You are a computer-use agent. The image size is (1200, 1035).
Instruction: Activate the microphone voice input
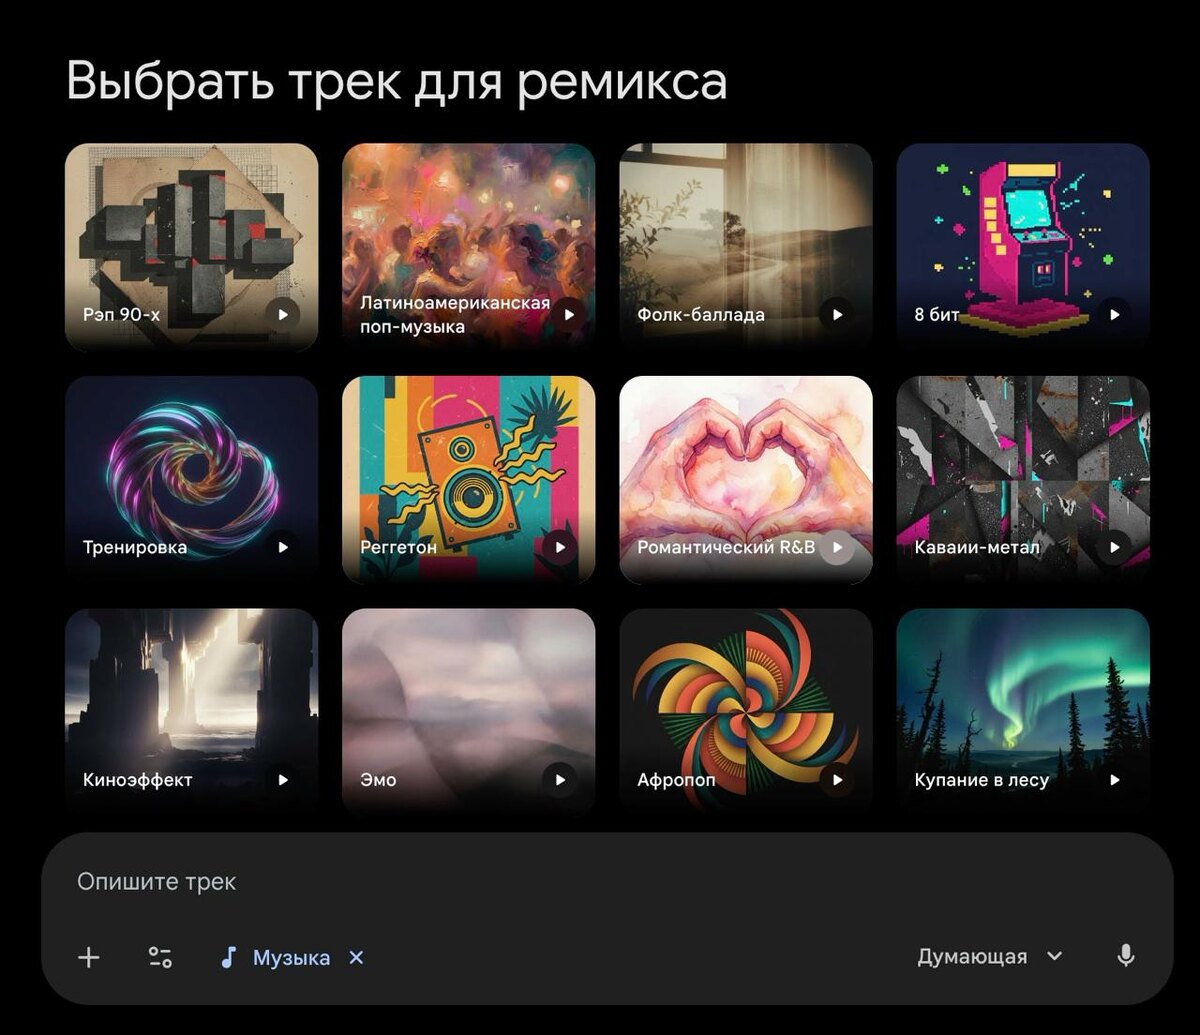pos(1126,957)
